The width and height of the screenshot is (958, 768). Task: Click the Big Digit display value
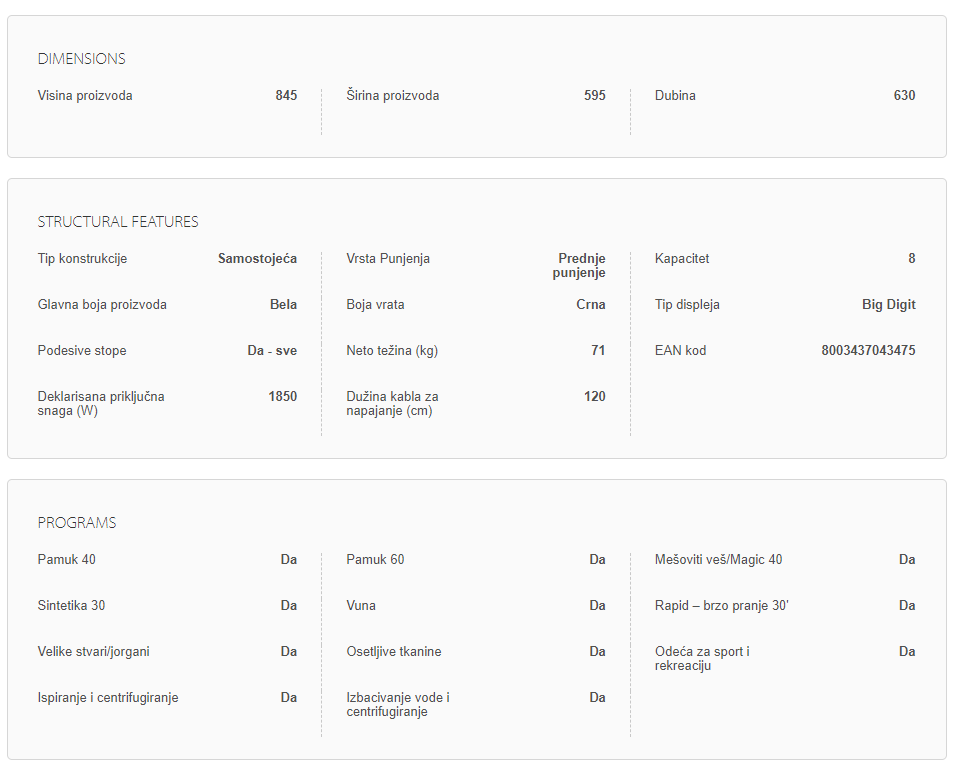click(x=888, y=305)
